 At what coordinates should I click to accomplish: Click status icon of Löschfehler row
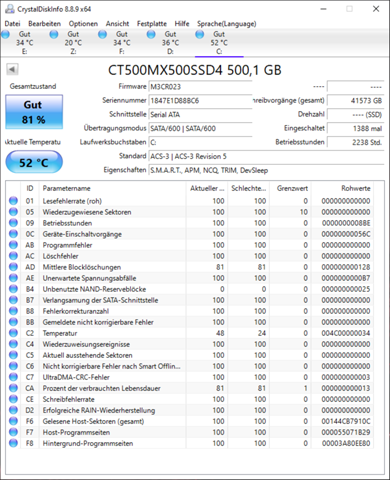pyautogui.click(x=13, y=256)
